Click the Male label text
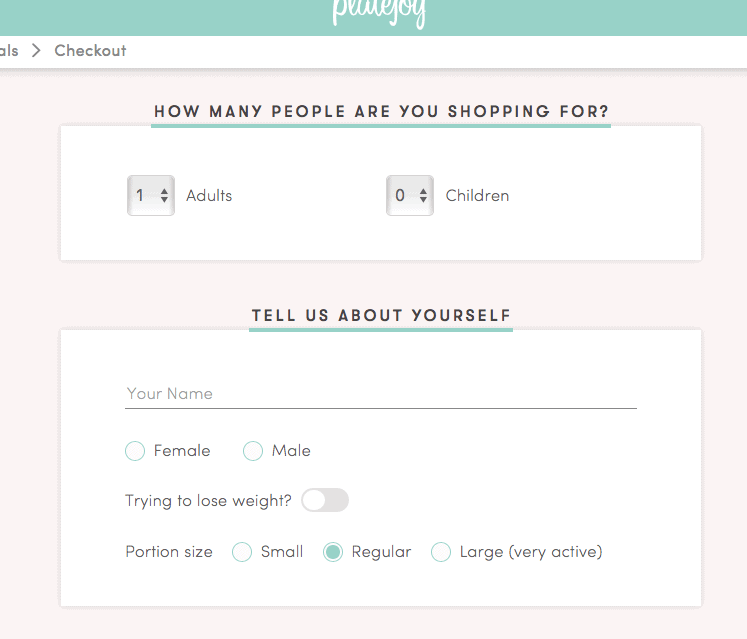747x639 pixels. [x=291, y=451]
